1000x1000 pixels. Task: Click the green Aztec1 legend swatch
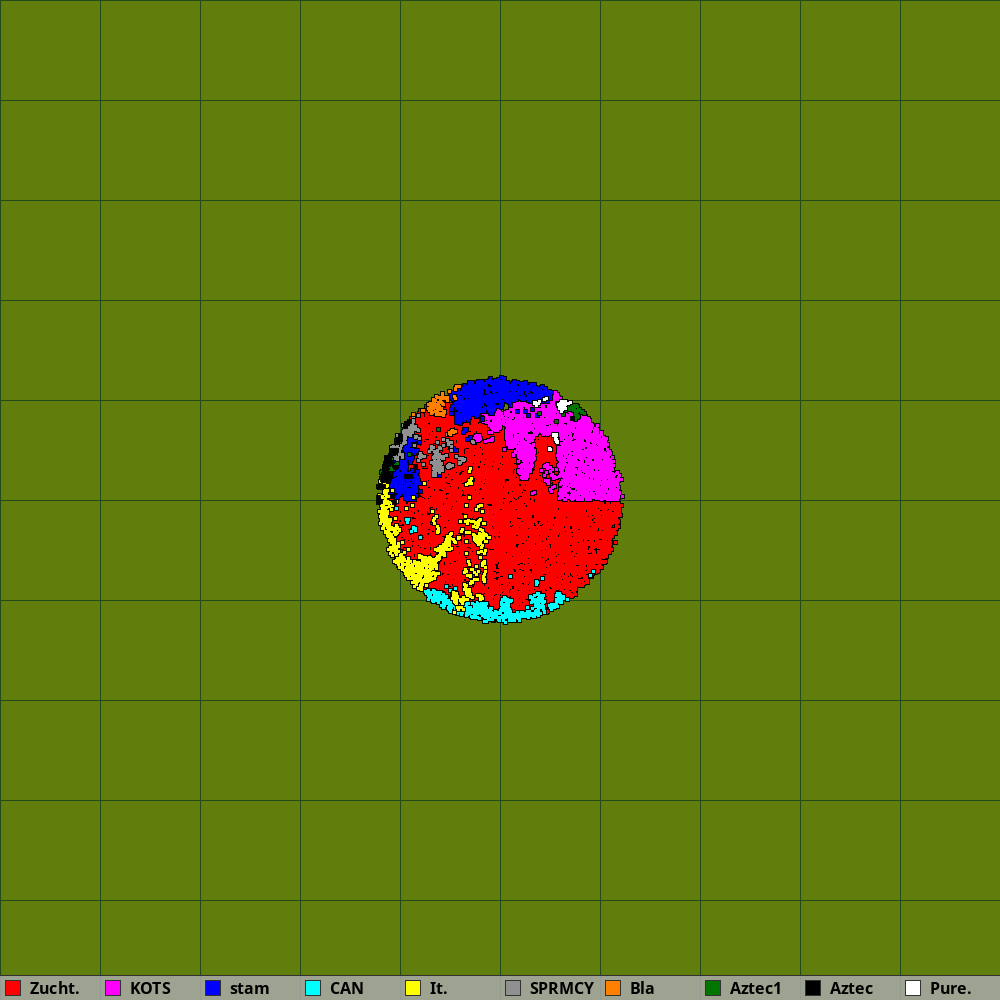(x=713, y=988)
